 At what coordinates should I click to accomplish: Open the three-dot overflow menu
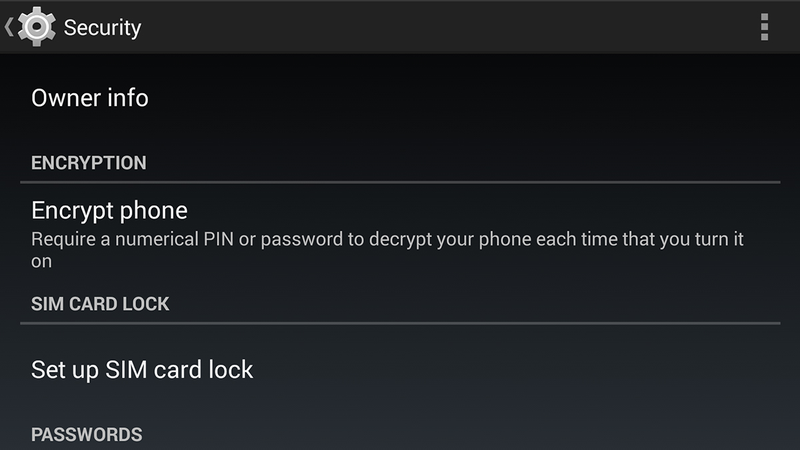point(764,27)
